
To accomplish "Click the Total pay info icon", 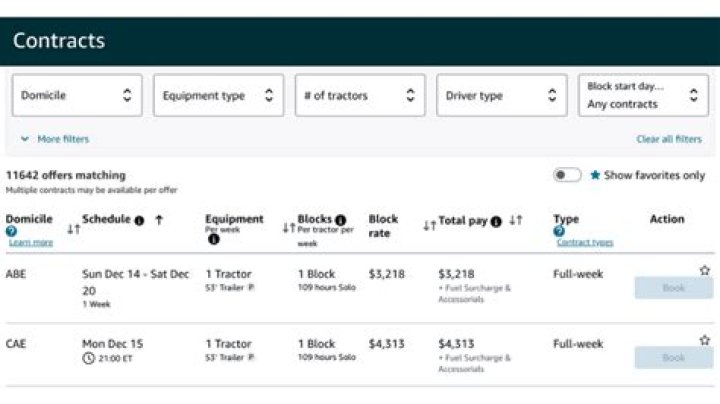I will click(x=496, y=221).
